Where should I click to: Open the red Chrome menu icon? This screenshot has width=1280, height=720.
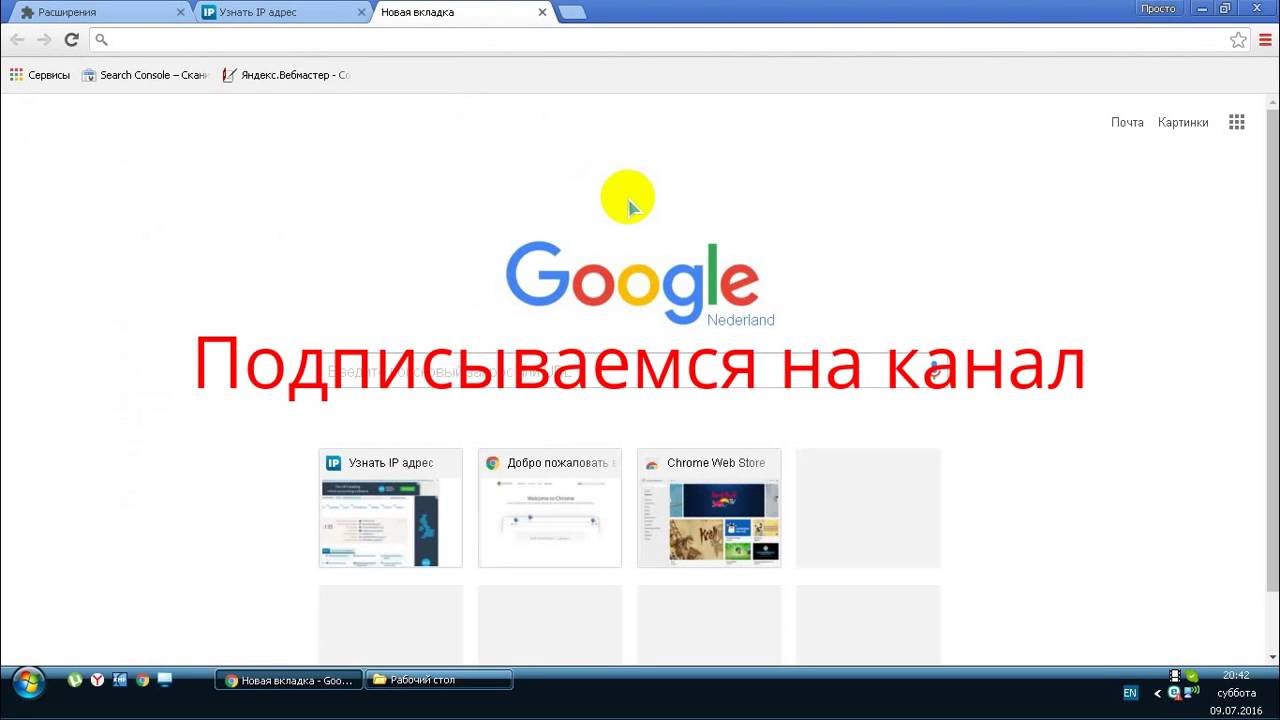(1265, 40)
